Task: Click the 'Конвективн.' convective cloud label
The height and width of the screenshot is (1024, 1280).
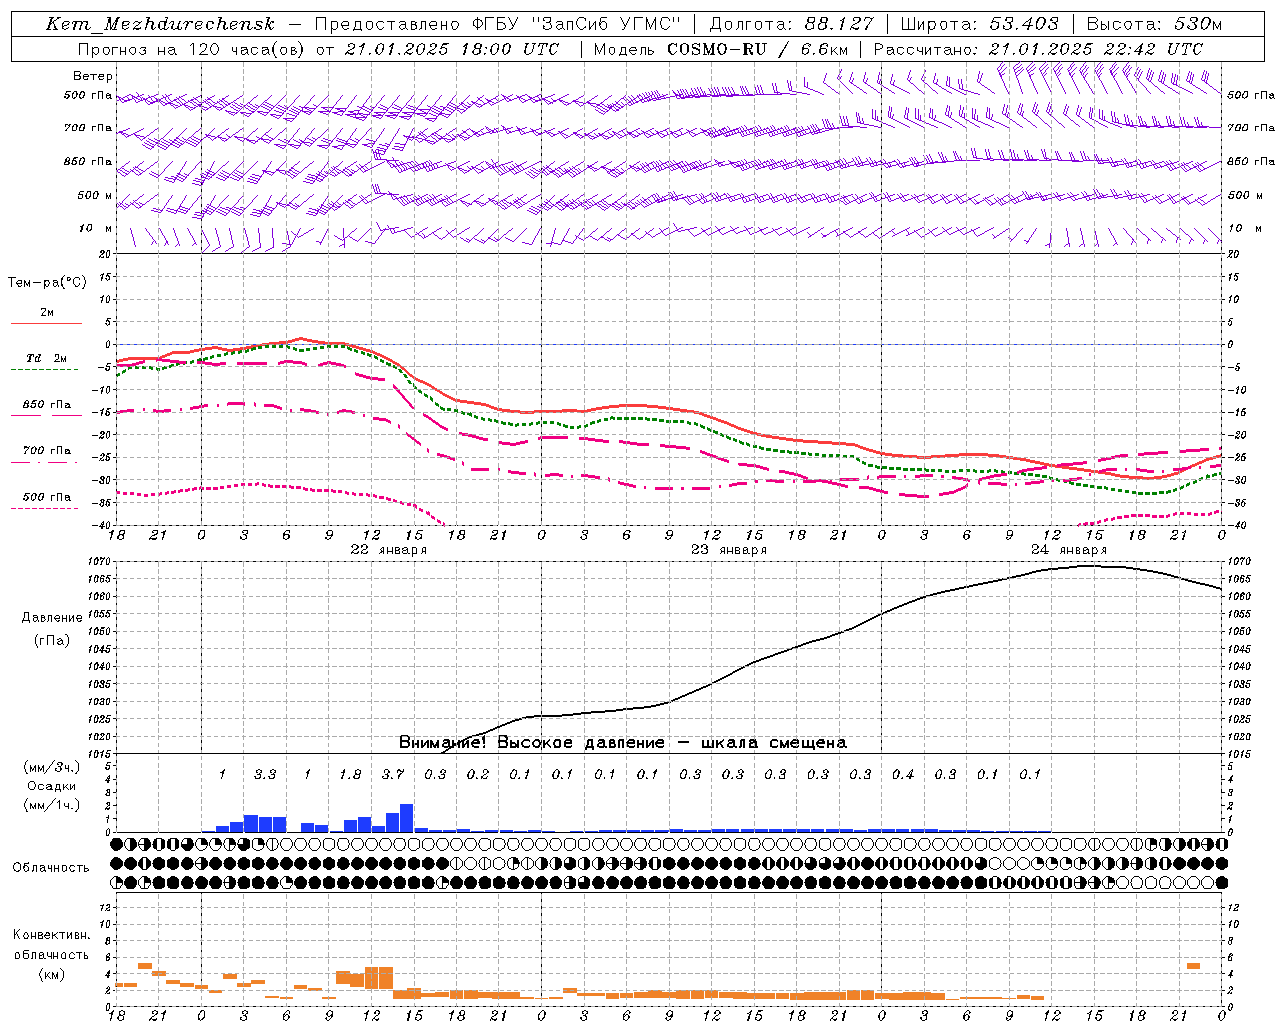Action: pos(52,935)
